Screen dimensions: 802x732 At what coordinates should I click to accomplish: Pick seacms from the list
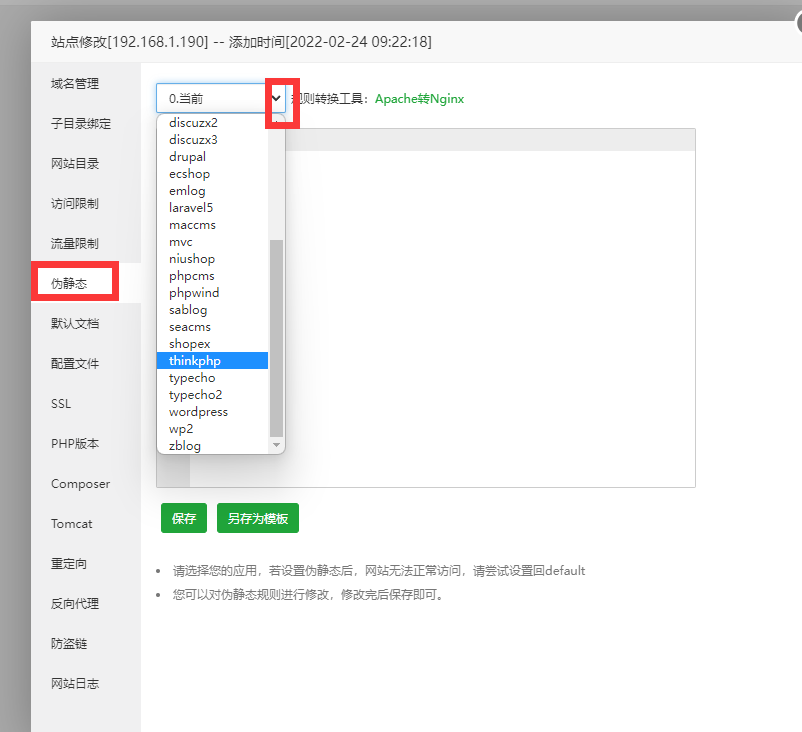point(212,327)
